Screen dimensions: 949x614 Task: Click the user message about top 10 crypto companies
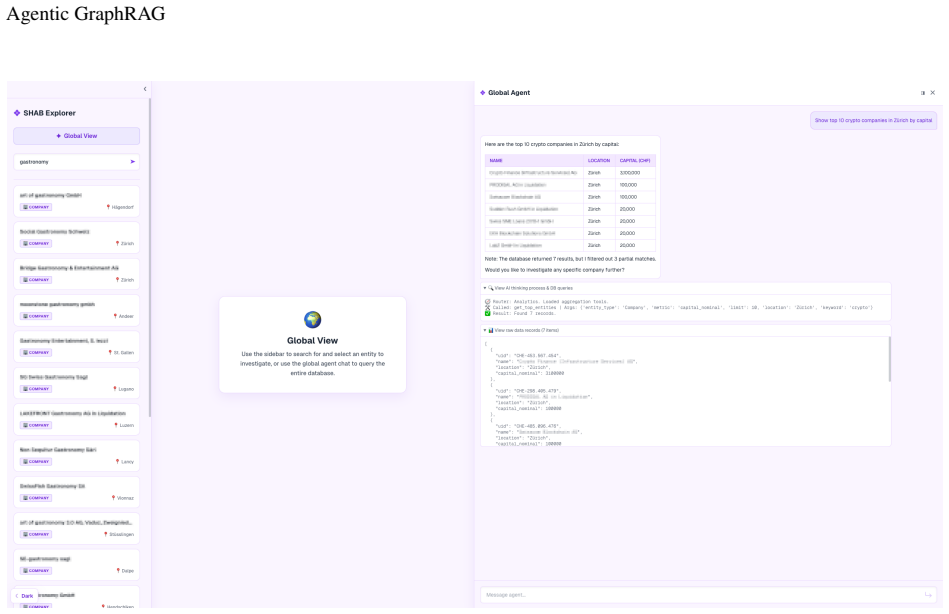(873, 120)
